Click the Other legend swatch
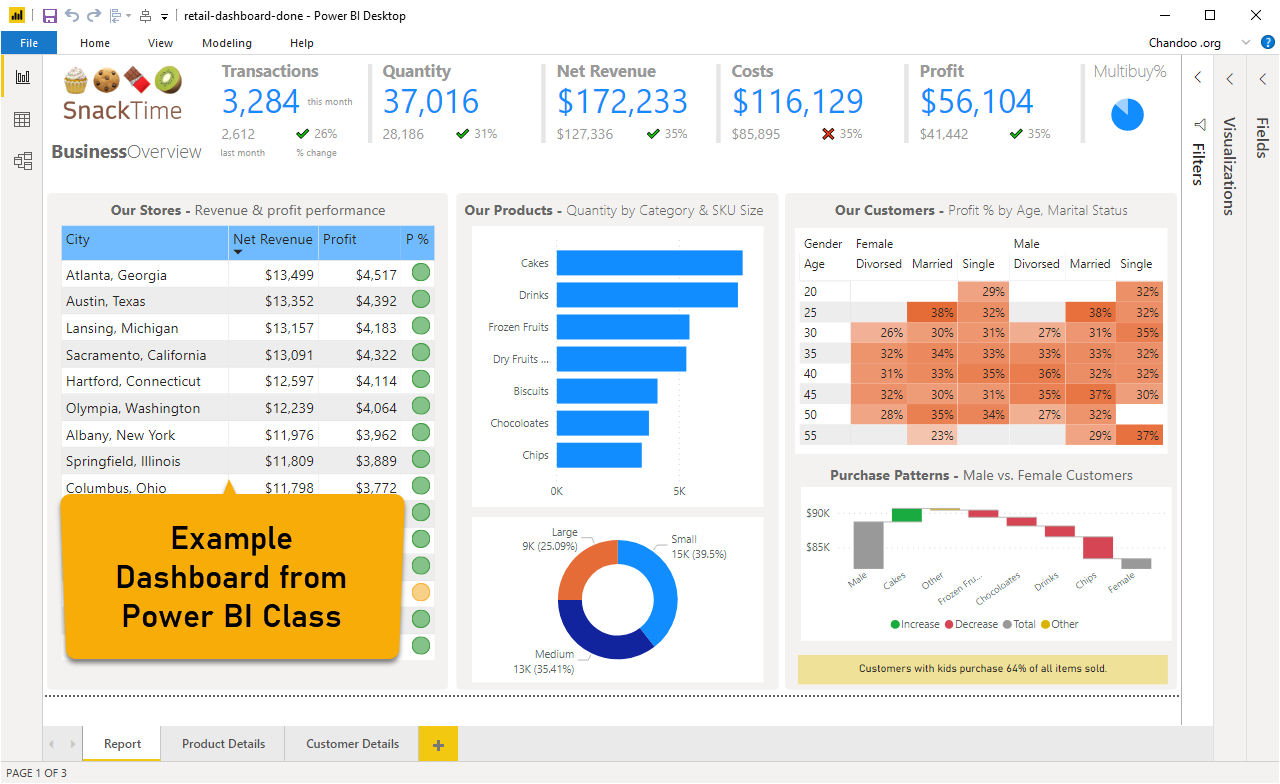1280x784 pixels. point(1045,624)
